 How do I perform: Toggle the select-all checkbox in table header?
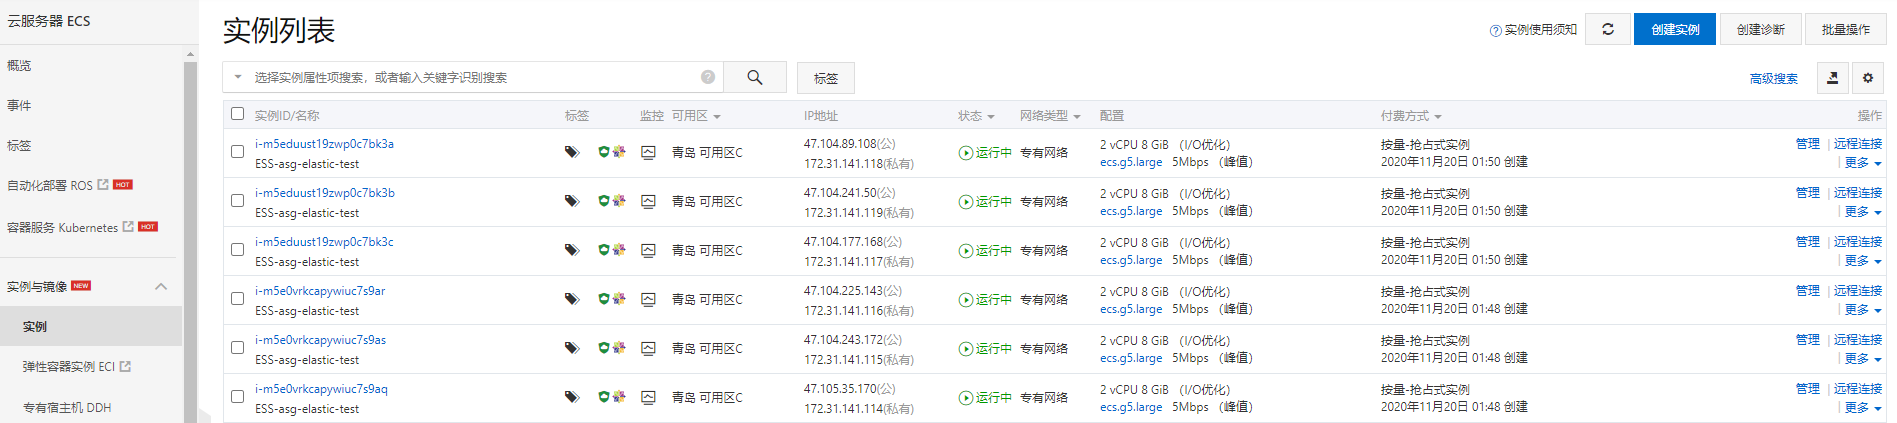[x=237, y=114]
